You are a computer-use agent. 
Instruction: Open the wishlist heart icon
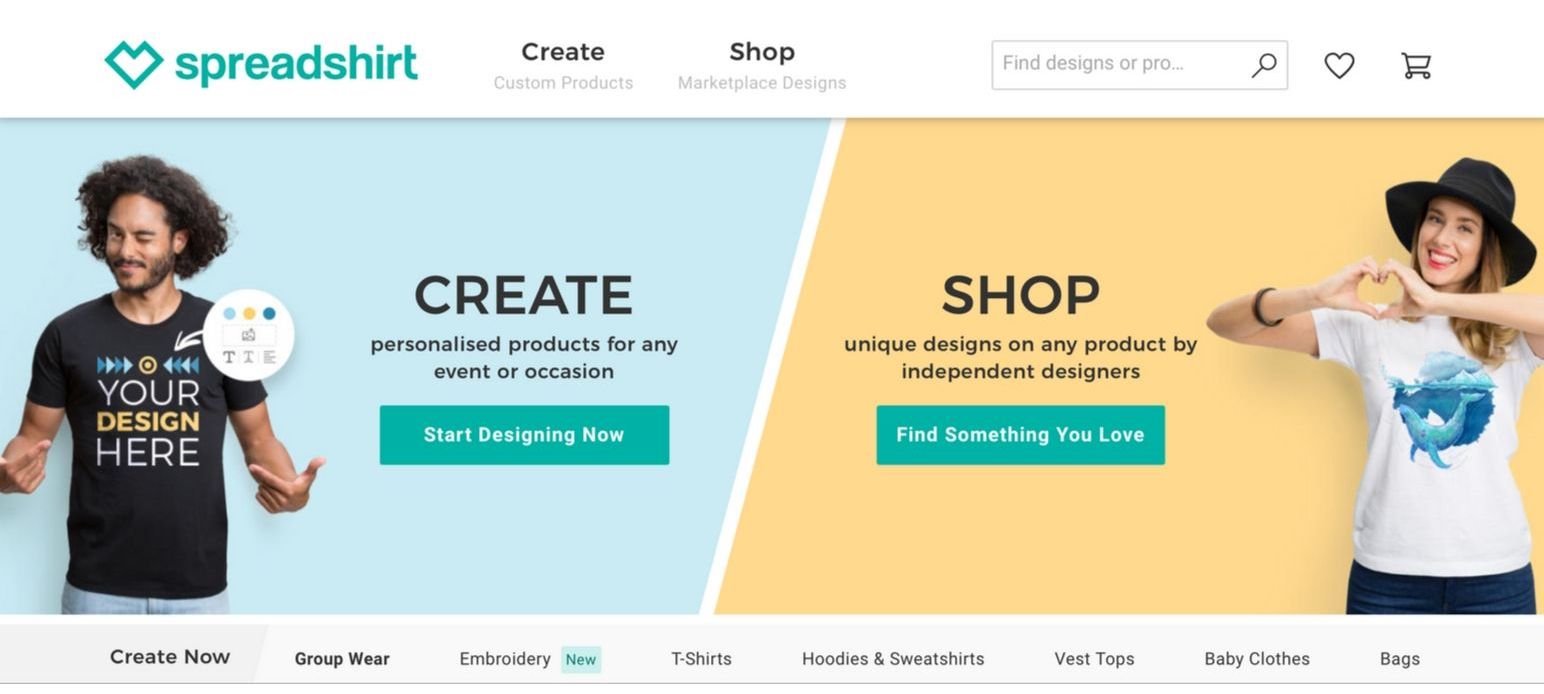pos(1338,64)
